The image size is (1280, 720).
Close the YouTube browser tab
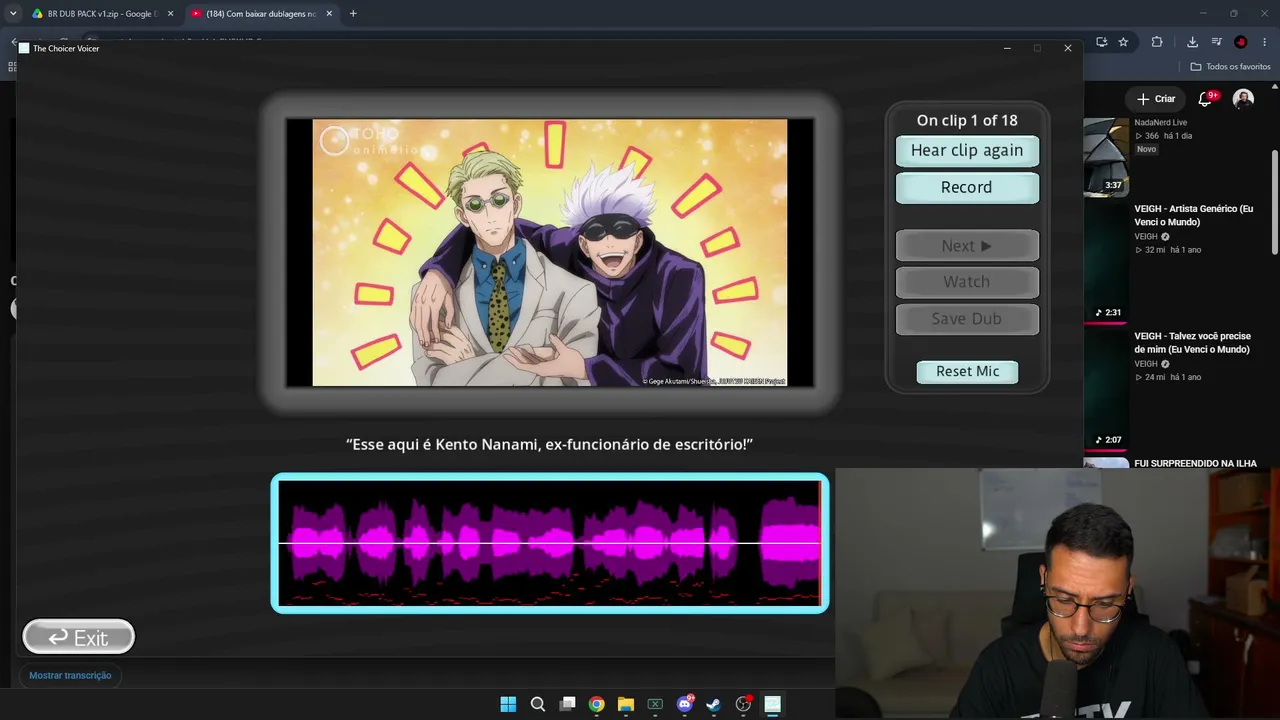coord(331,14)
